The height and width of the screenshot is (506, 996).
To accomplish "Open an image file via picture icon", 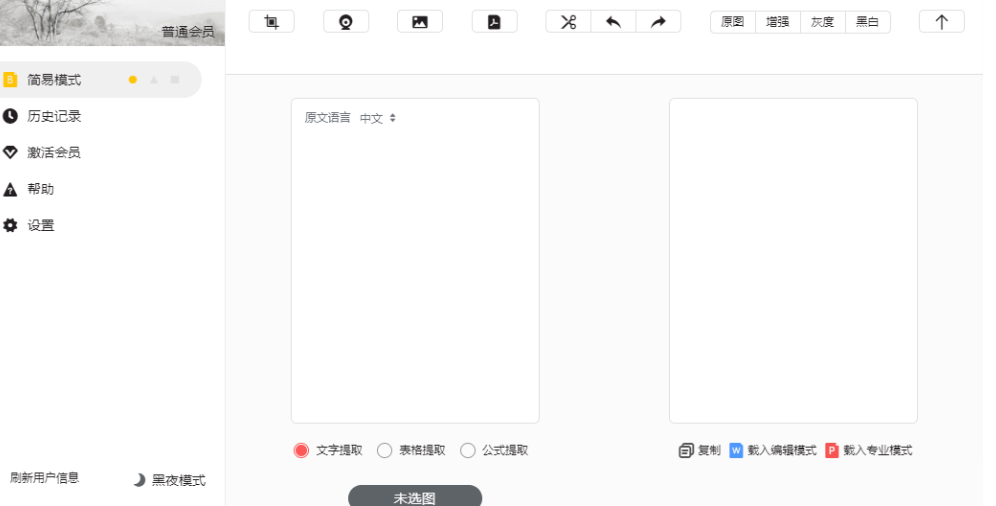I will coord(420,22).
